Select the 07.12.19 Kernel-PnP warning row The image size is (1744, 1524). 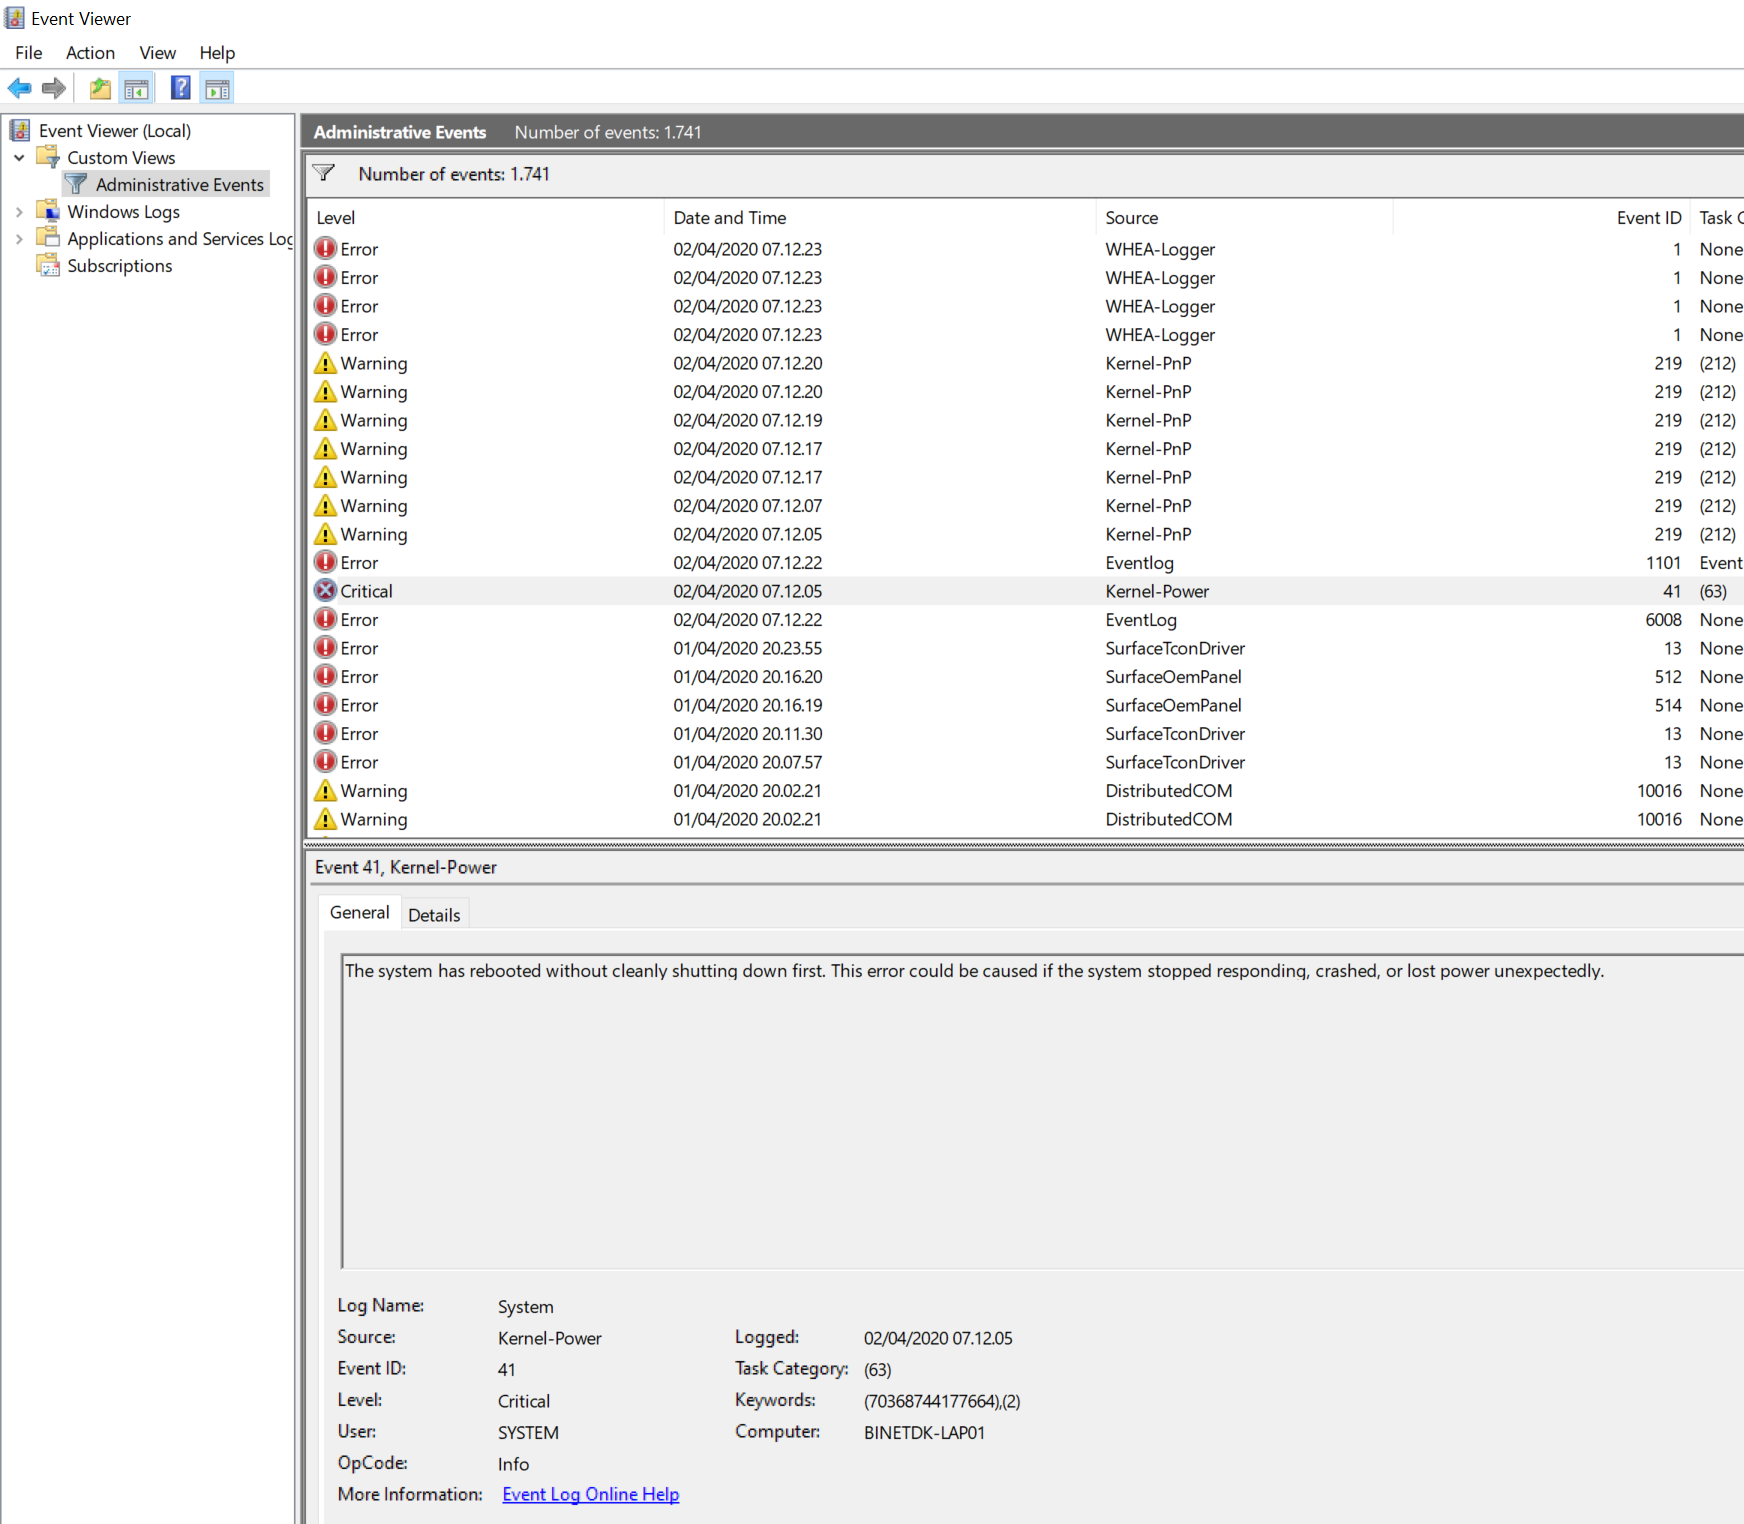pyautogui.click(x=1025, y=420)
